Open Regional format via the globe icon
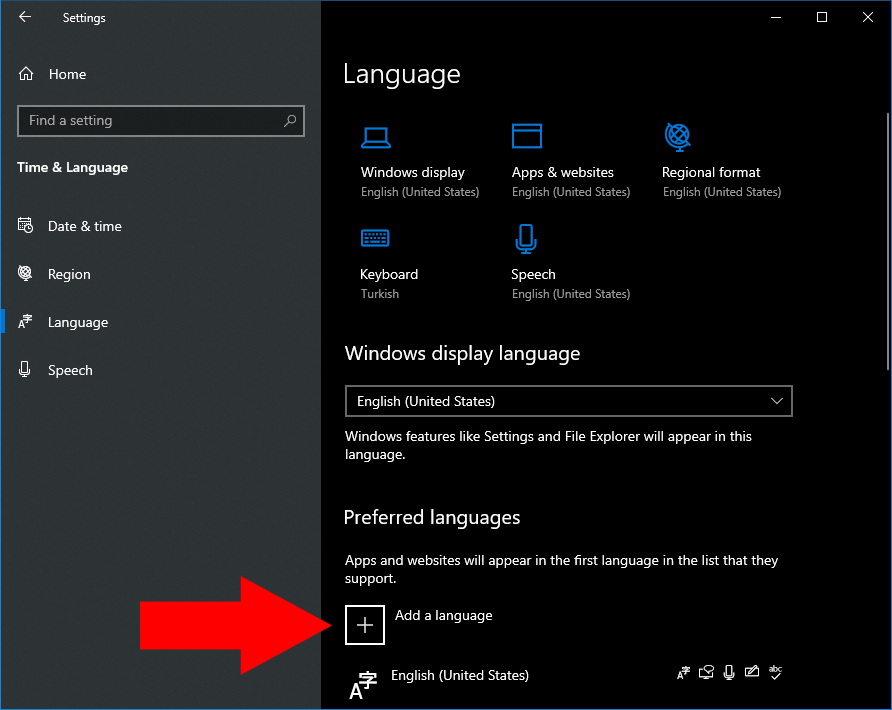 [677, 137]
